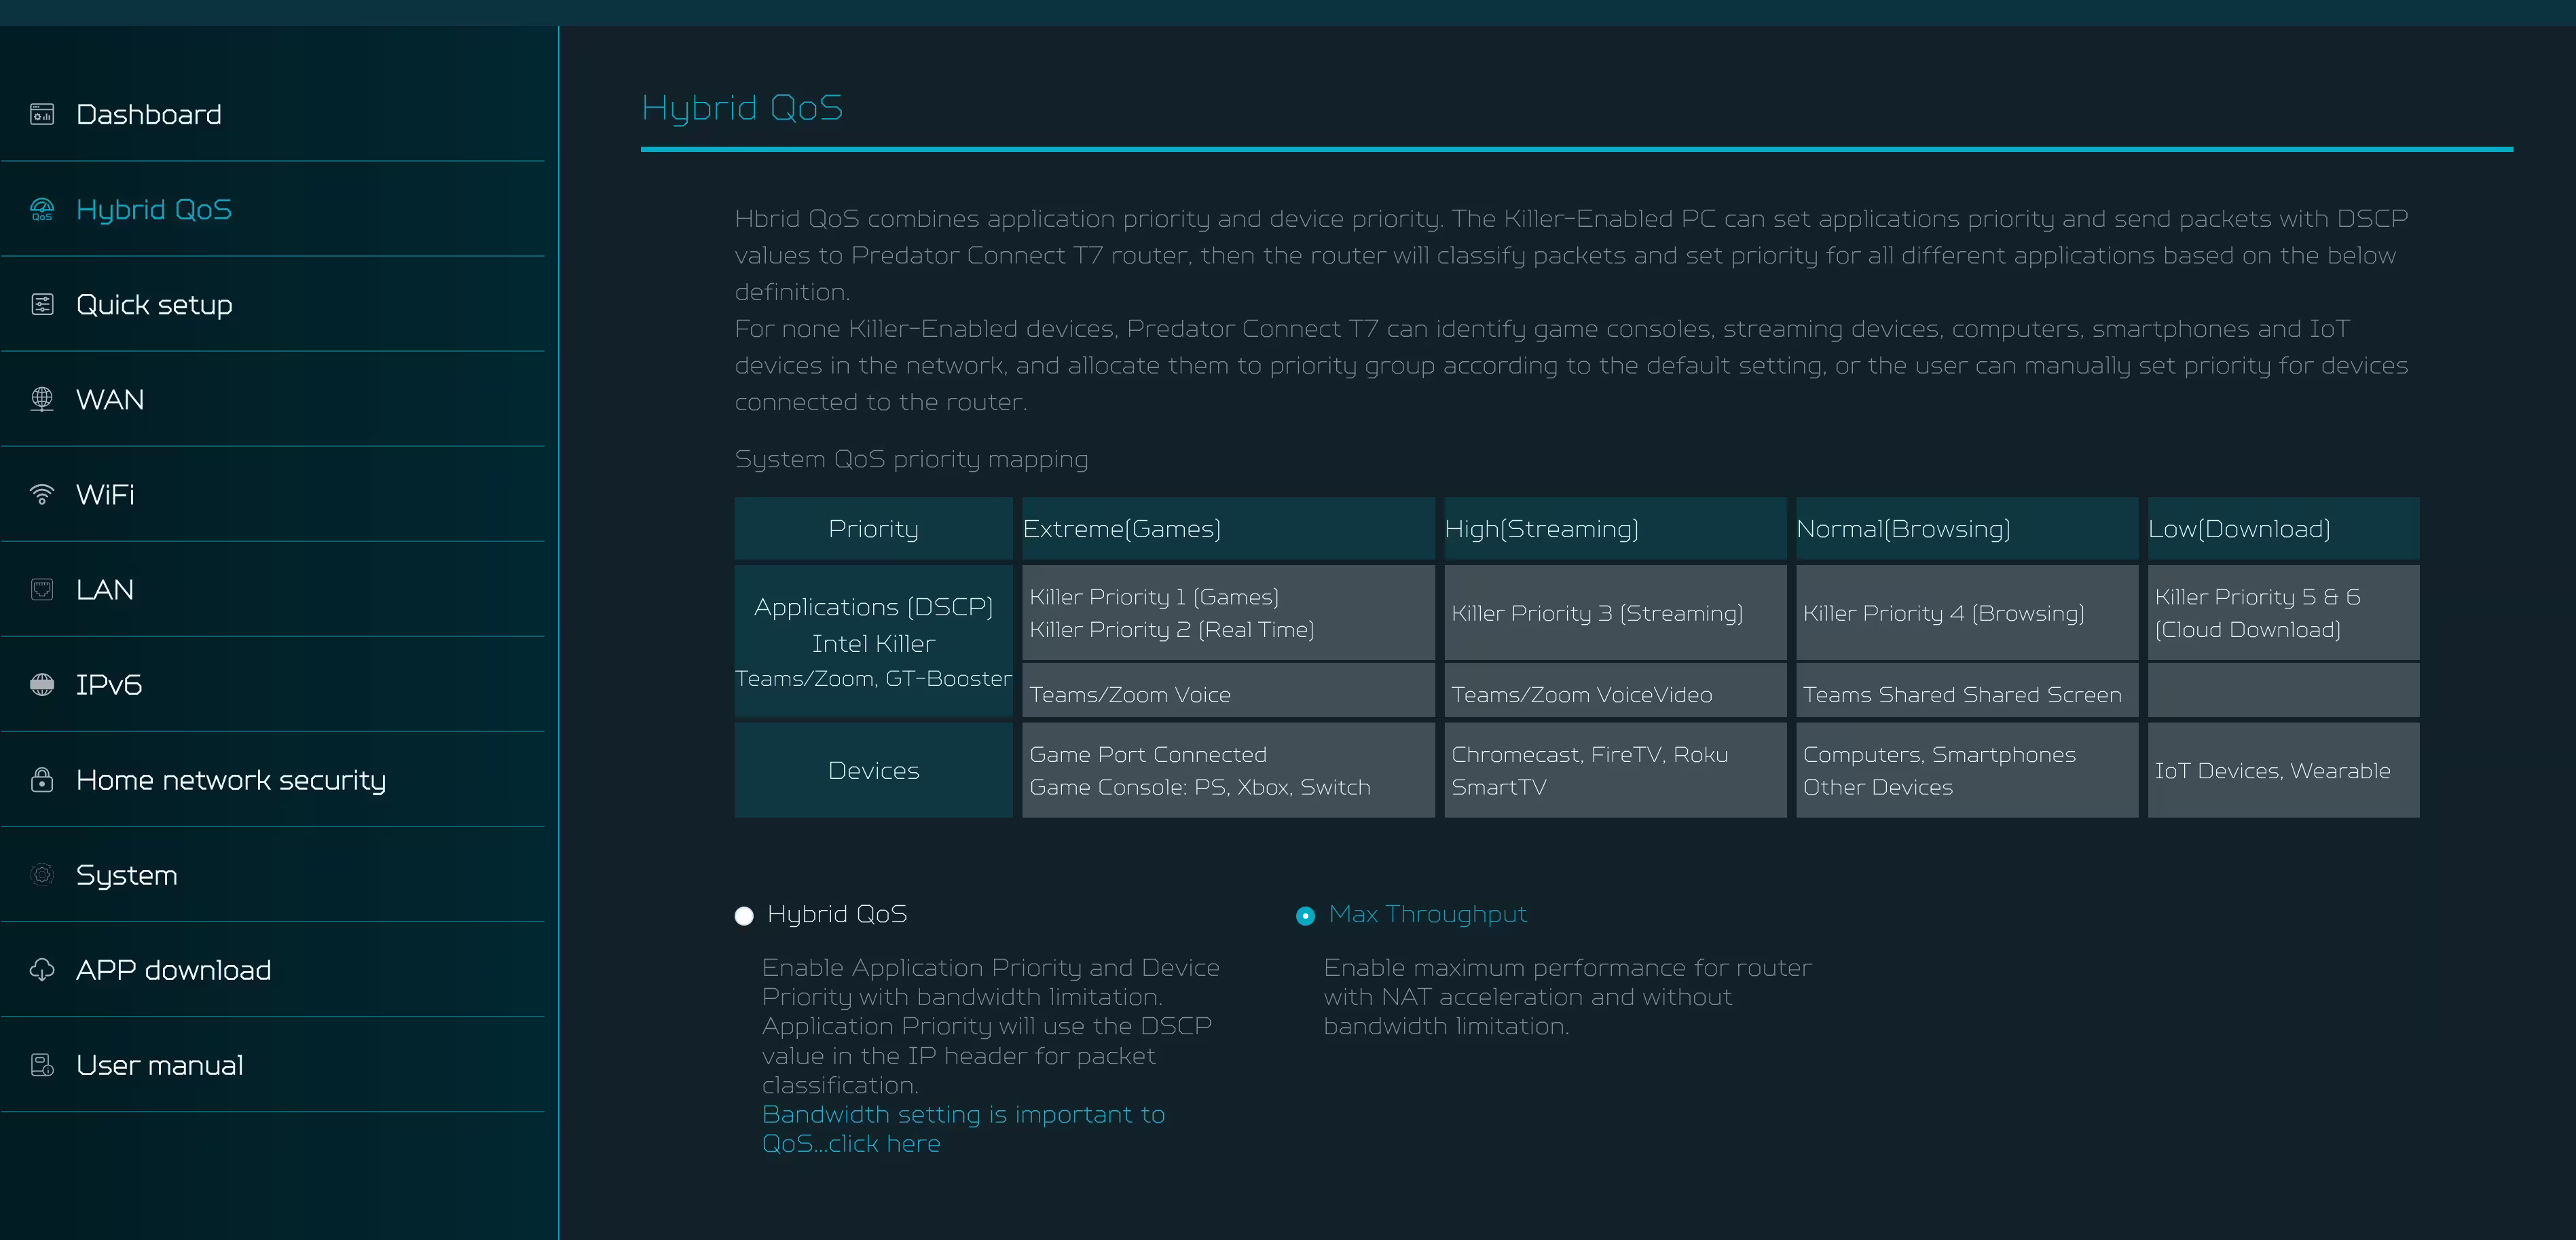Click the Teams Shared Shared Screen cell
The image size is (2576, 1240).
[x=1967, y=691]
